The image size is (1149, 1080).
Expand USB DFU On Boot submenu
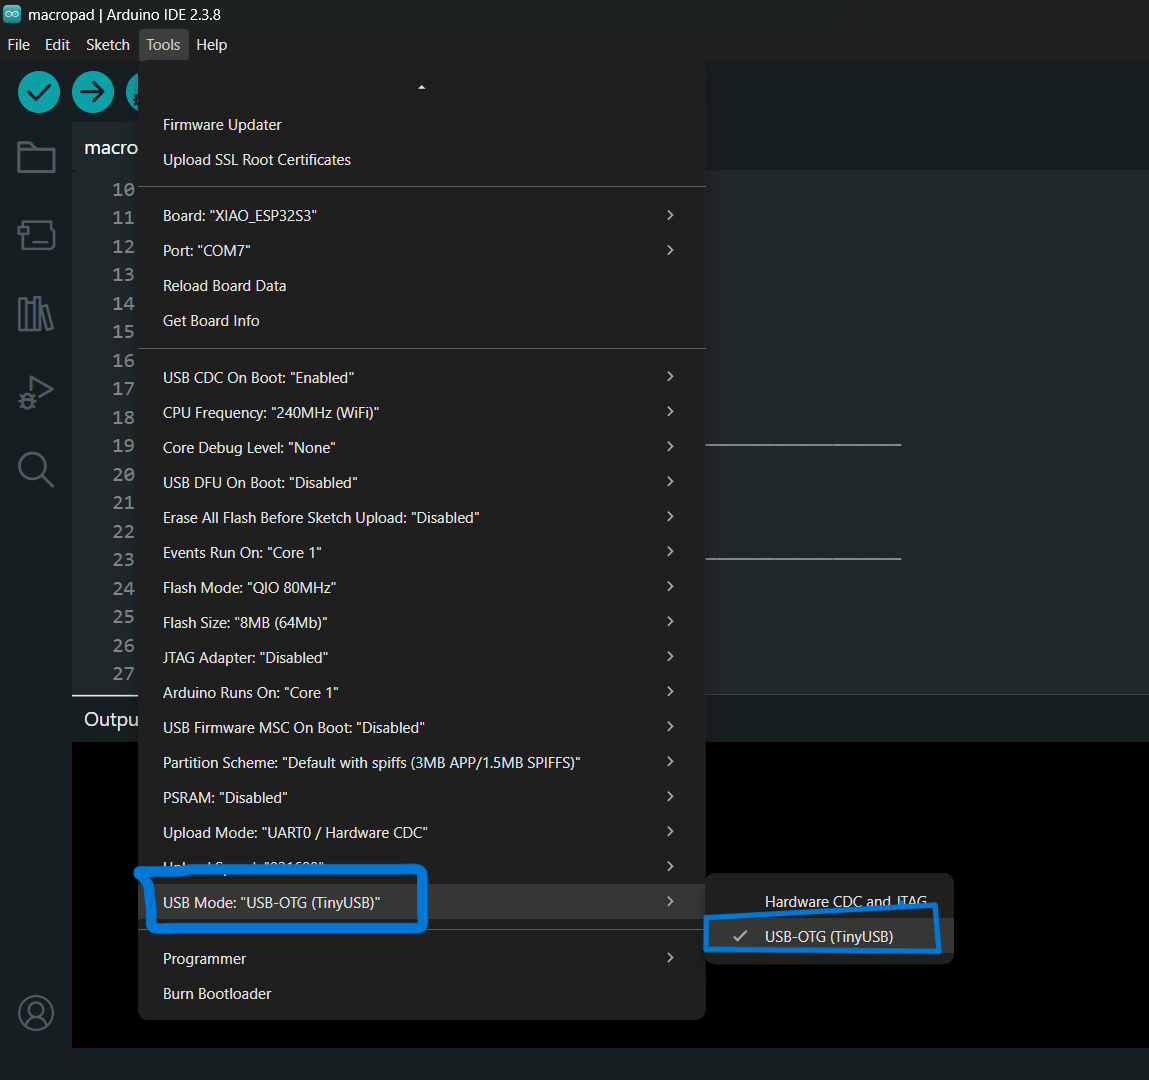click(421, 483)
